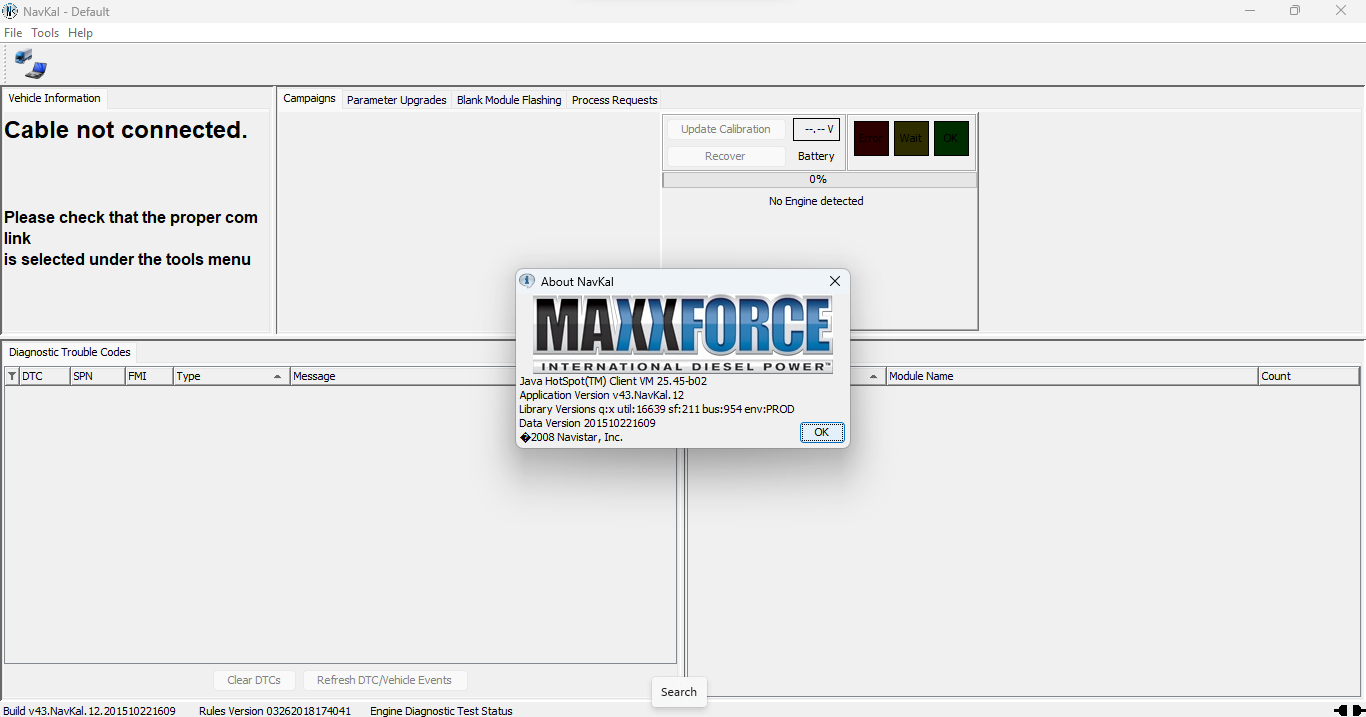
Task: Click the filter funnel icon in the DTC table
Action: 12,376
